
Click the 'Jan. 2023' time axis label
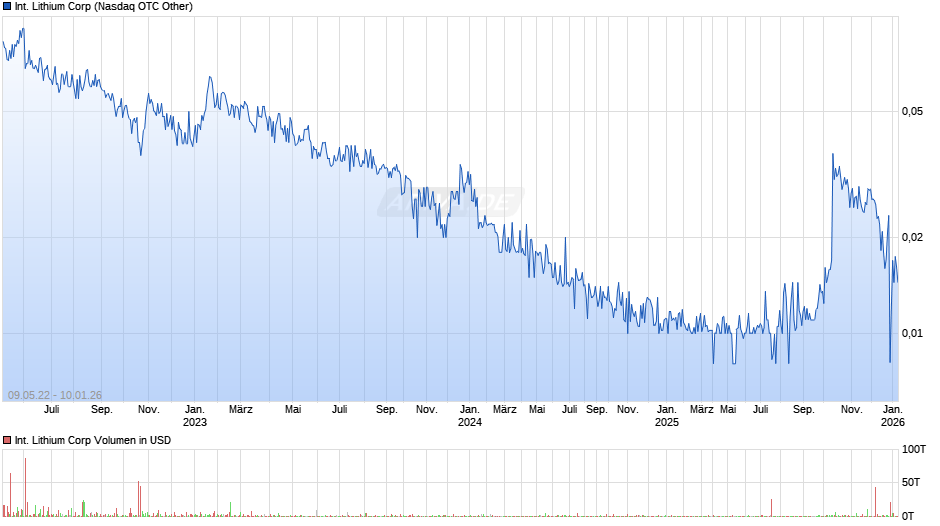tap(195, 416)
